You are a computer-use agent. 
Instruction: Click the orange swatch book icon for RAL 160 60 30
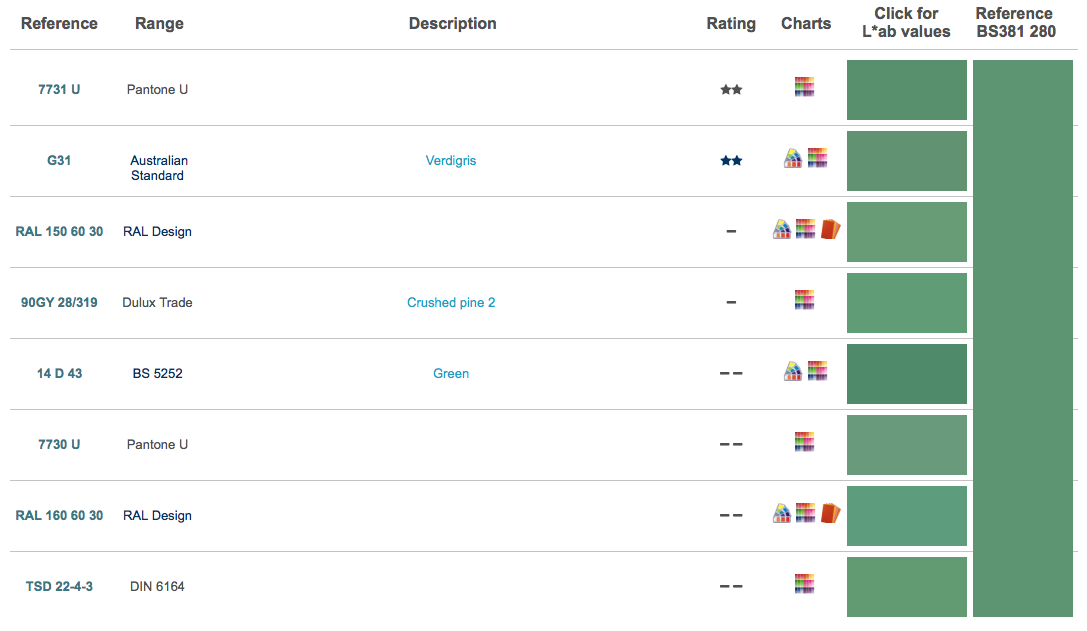click(x=831, y=513)
